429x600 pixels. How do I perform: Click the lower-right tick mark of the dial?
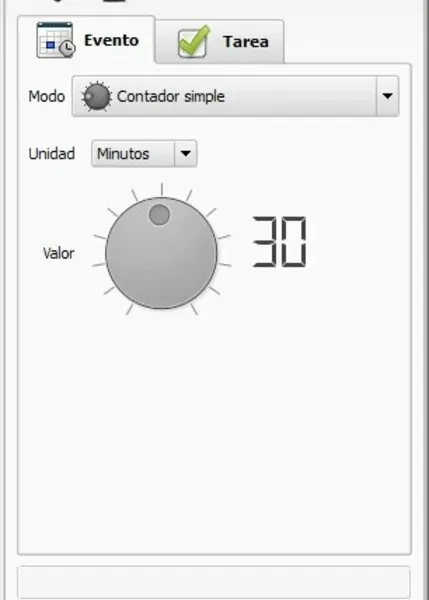[194, 309]
